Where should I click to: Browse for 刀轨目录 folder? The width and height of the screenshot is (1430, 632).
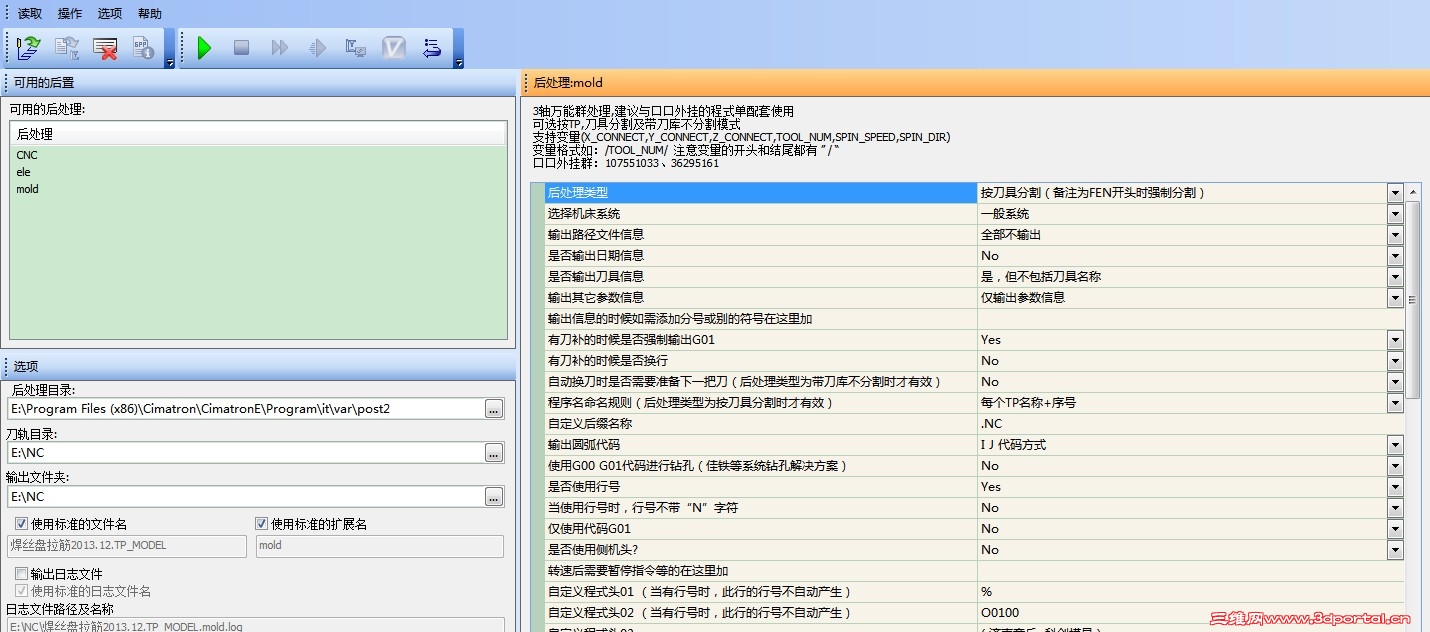494,453
